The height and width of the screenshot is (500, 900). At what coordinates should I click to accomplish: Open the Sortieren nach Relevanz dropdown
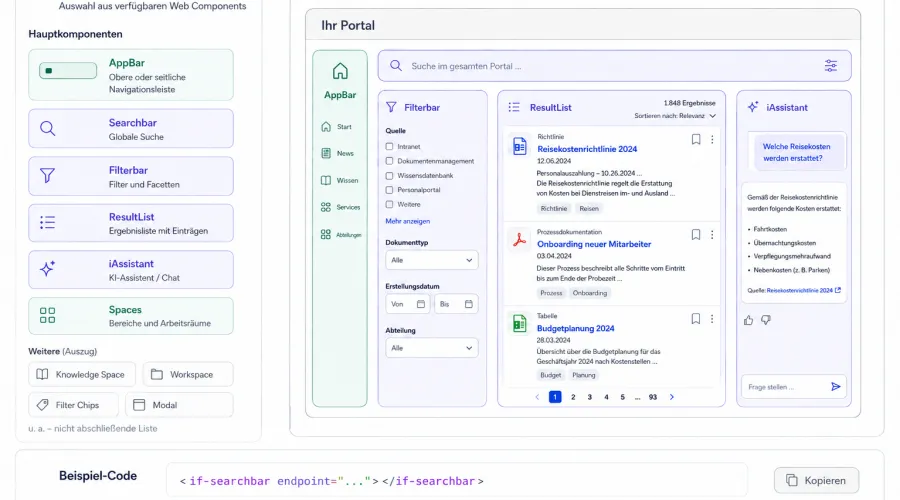click(675, 116)
